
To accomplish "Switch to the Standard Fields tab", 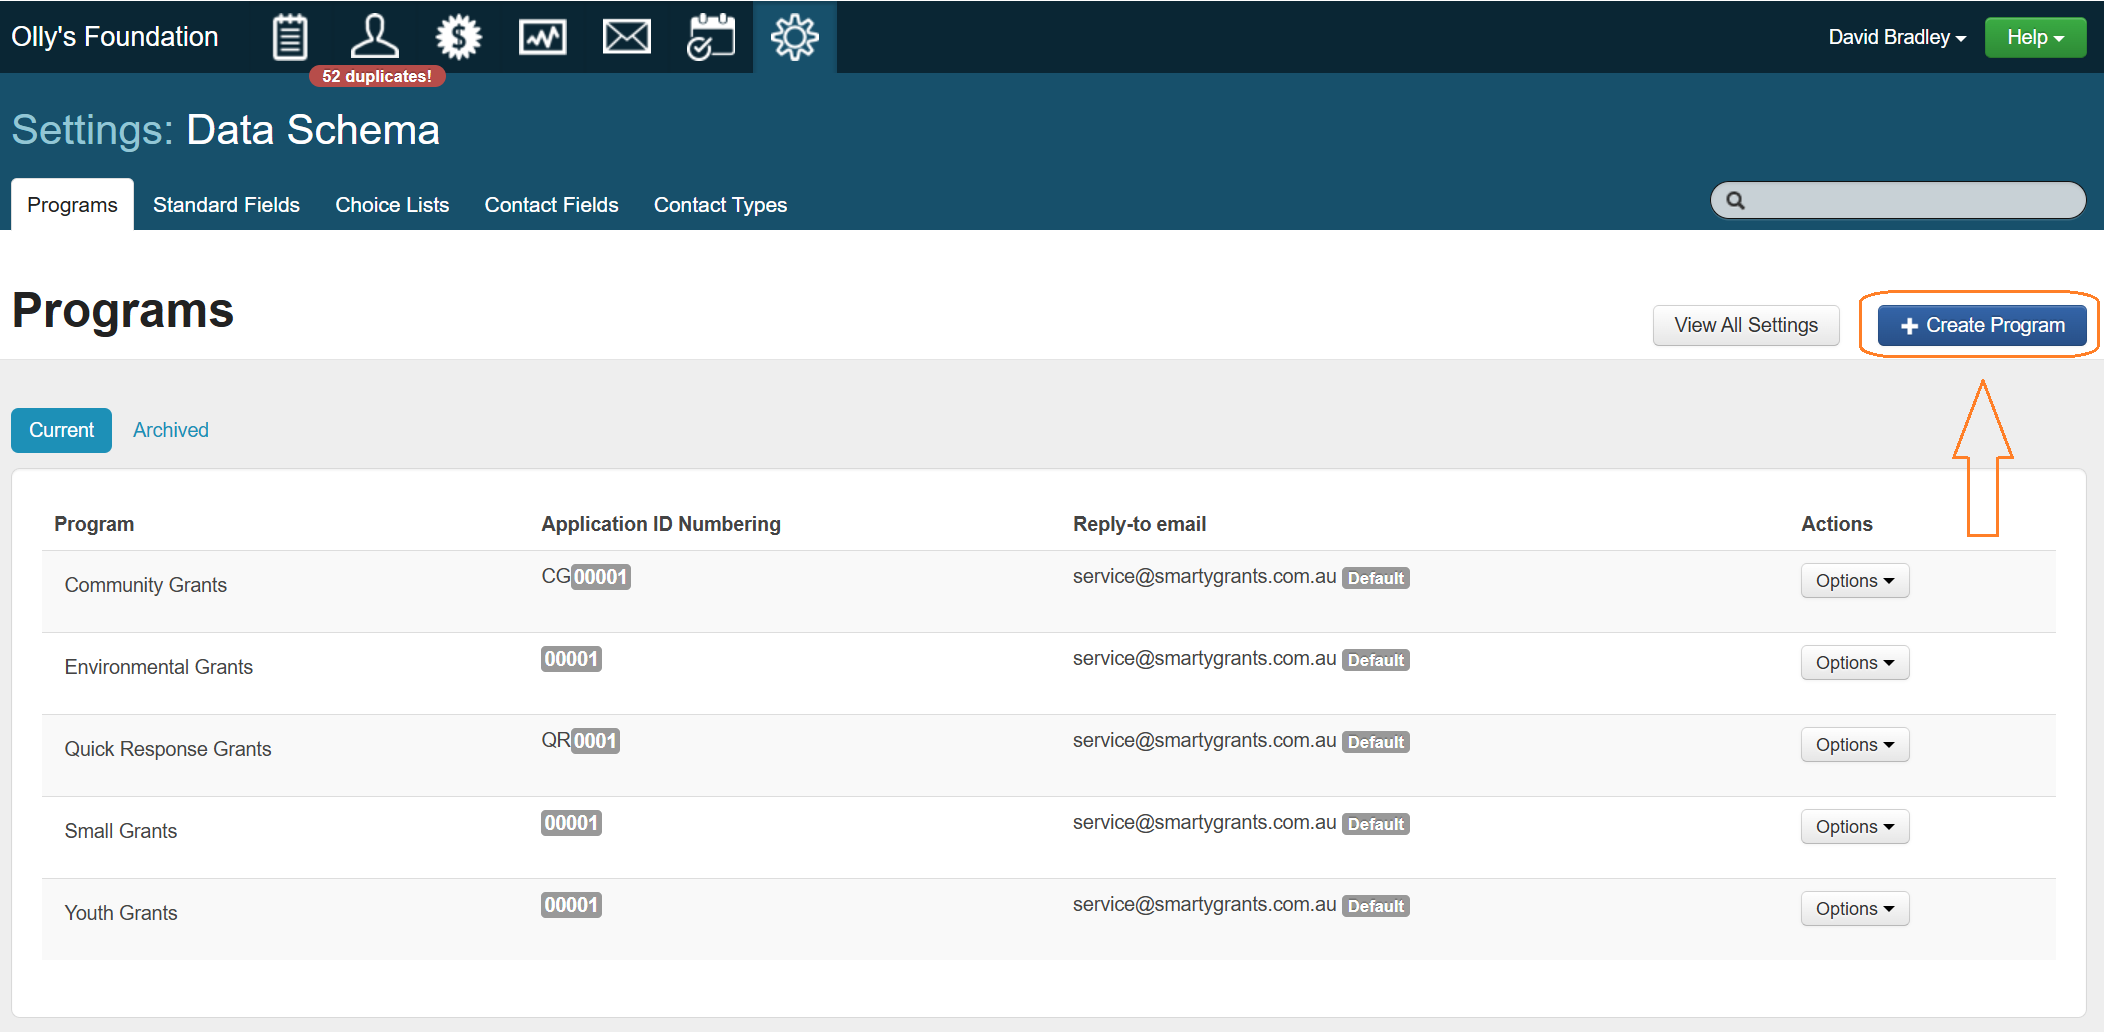I will click(x=226, y=205).
